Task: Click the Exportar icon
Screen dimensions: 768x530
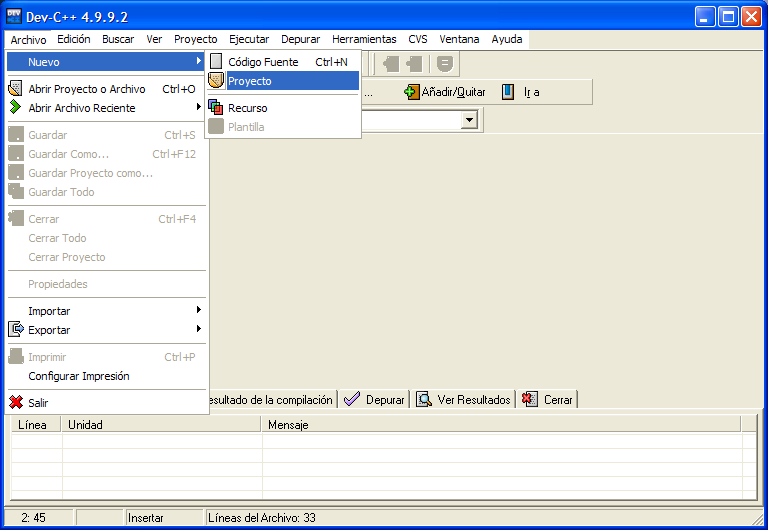Action: [16, 330]
